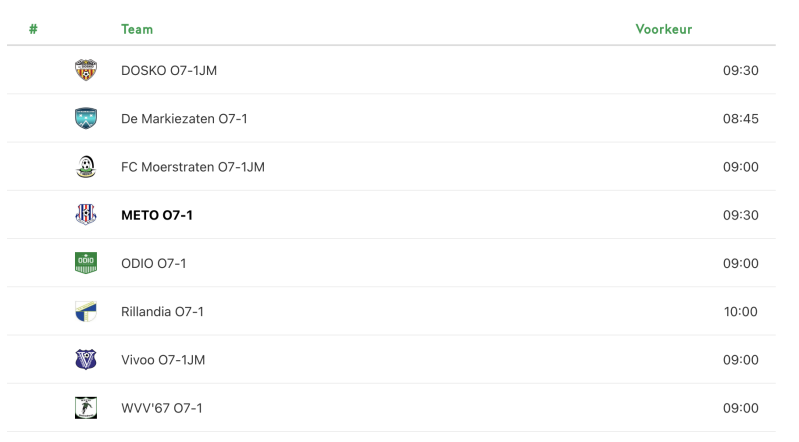Click the DOSKO club crest icon
Image resolution: width=799 pixels, height=442 pixels.
pos(86,70)
